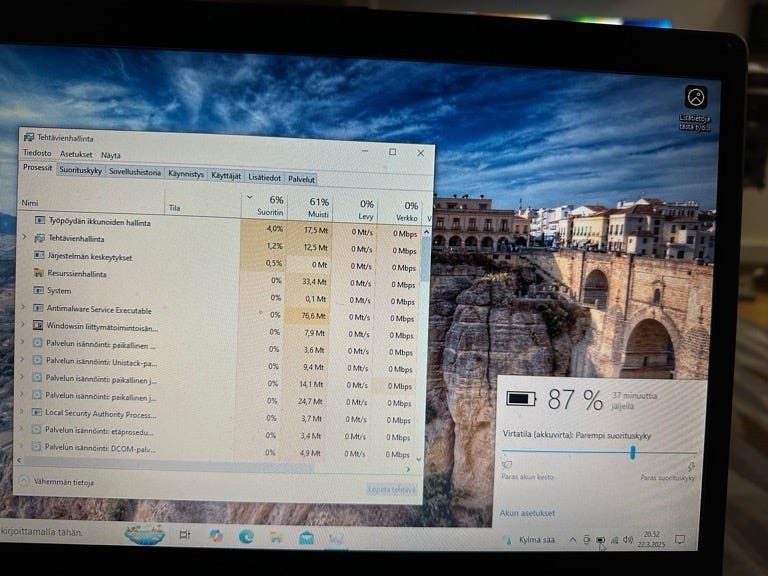The image size is (768, 576).
Task: Open File Explorer from taskbar
Action: pyautogui.click(x=276, y=538)
